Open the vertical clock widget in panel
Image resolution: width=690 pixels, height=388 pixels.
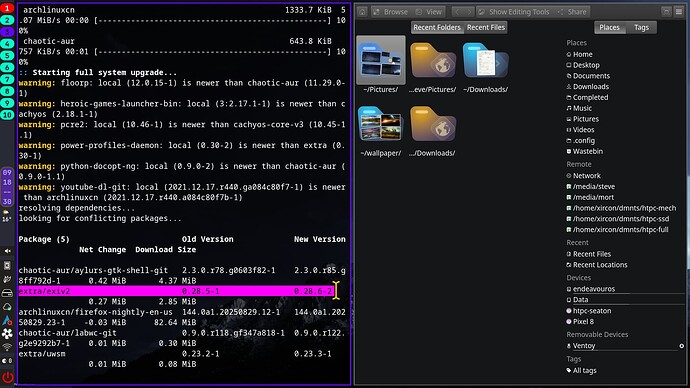(7, 187)
